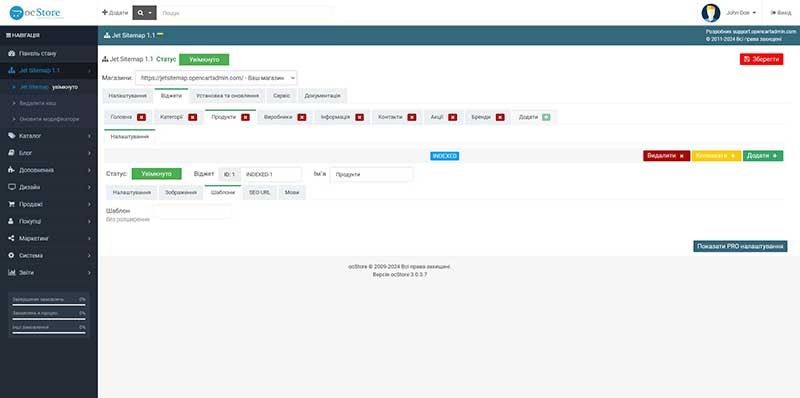Remove the Головна widget with red X
Screen dimensions: 800x398
141,117
